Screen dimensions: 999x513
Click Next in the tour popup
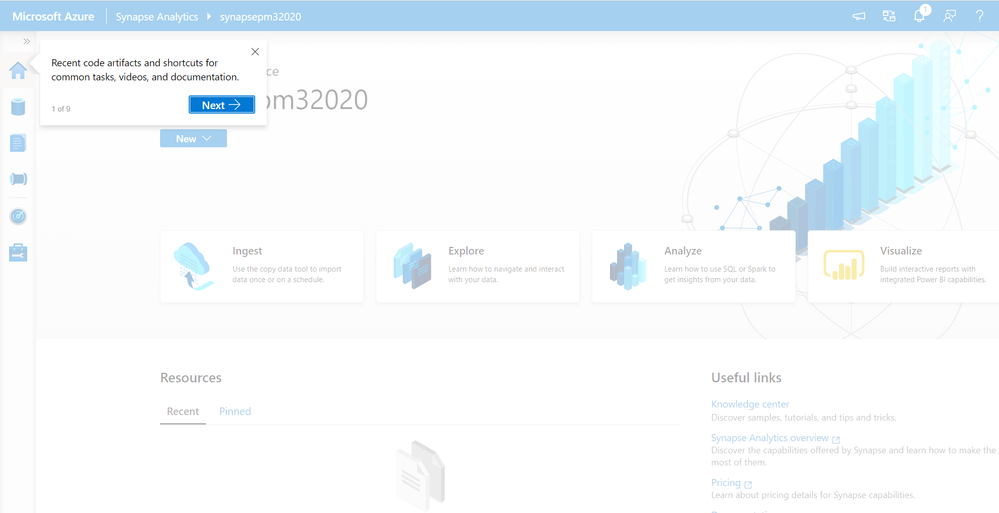point(222,105)
